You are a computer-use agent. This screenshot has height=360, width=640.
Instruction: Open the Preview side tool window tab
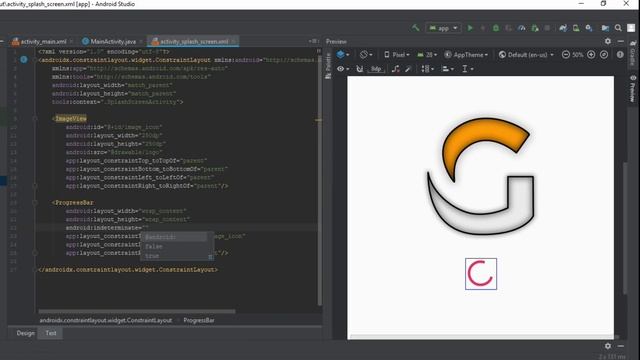point(632,89)
